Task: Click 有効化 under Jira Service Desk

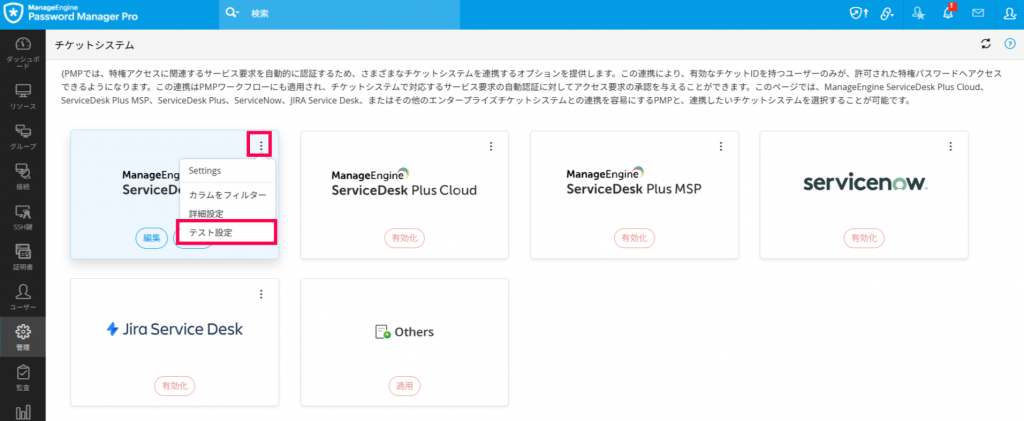Action: 174,386
